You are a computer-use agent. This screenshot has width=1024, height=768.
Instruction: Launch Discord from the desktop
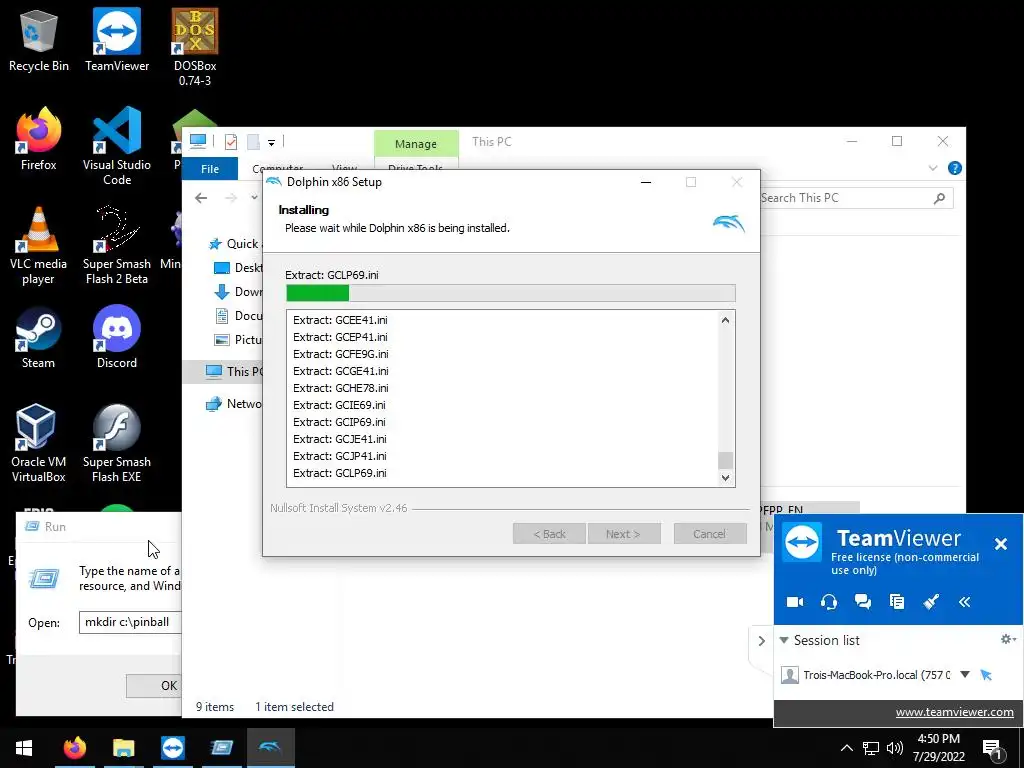coord(117,338)
